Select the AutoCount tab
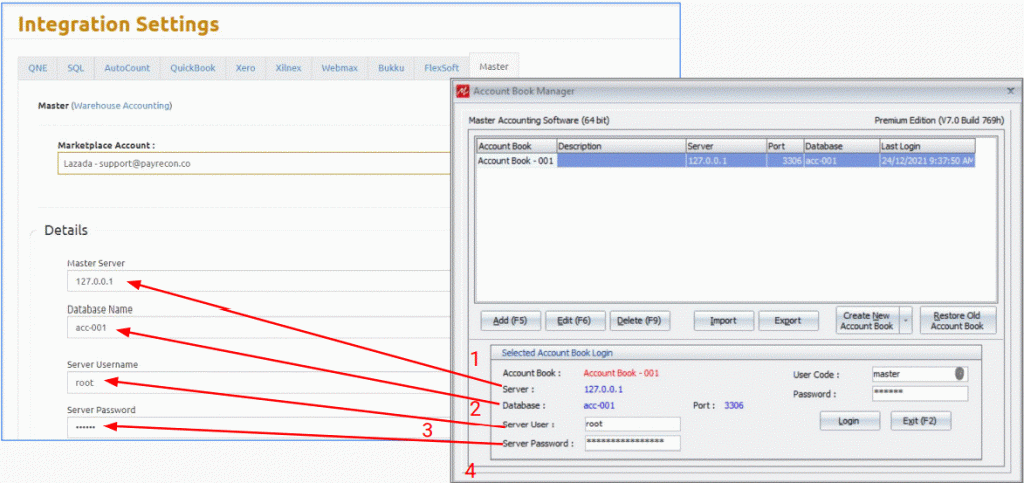This screenshot has height=483, width=1024. pyautogui.click(x=127, y=68)
